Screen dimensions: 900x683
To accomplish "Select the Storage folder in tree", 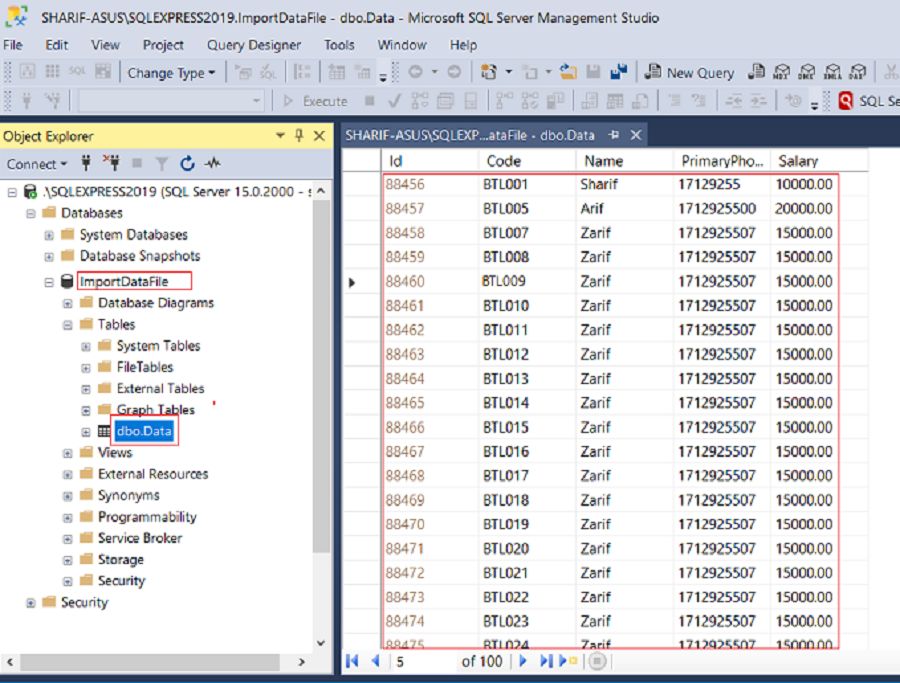I will pos(121,559).
